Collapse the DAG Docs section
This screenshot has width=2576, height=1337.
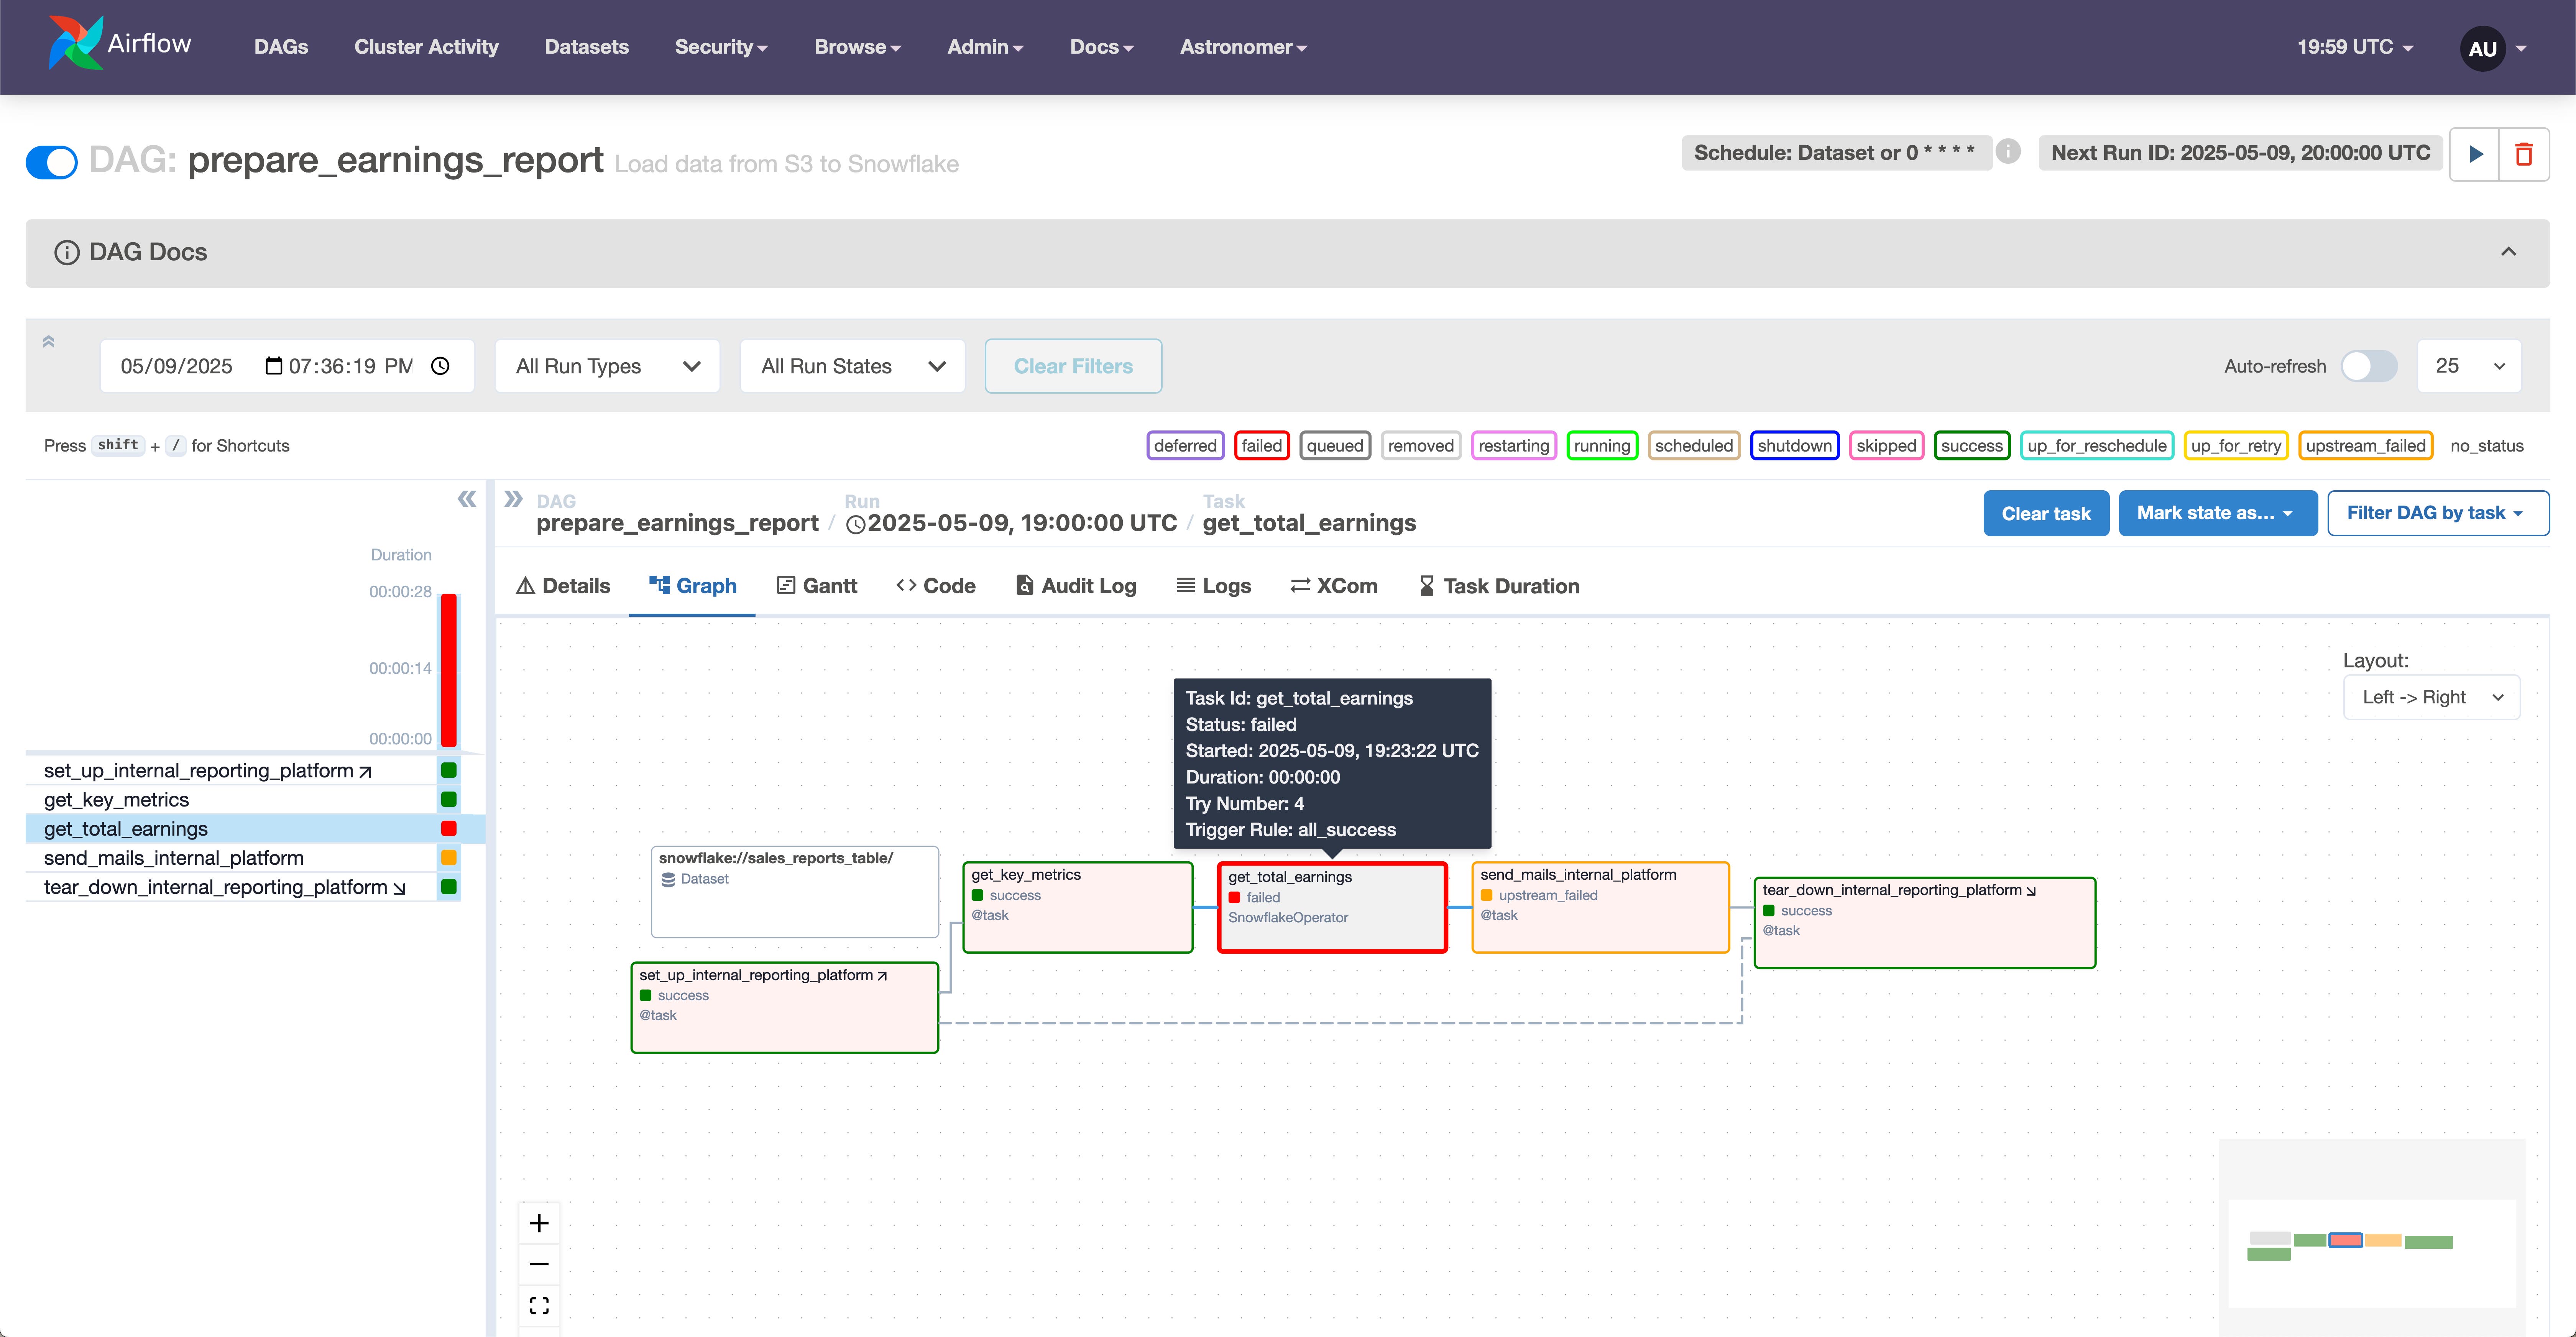click(2508, 252)
